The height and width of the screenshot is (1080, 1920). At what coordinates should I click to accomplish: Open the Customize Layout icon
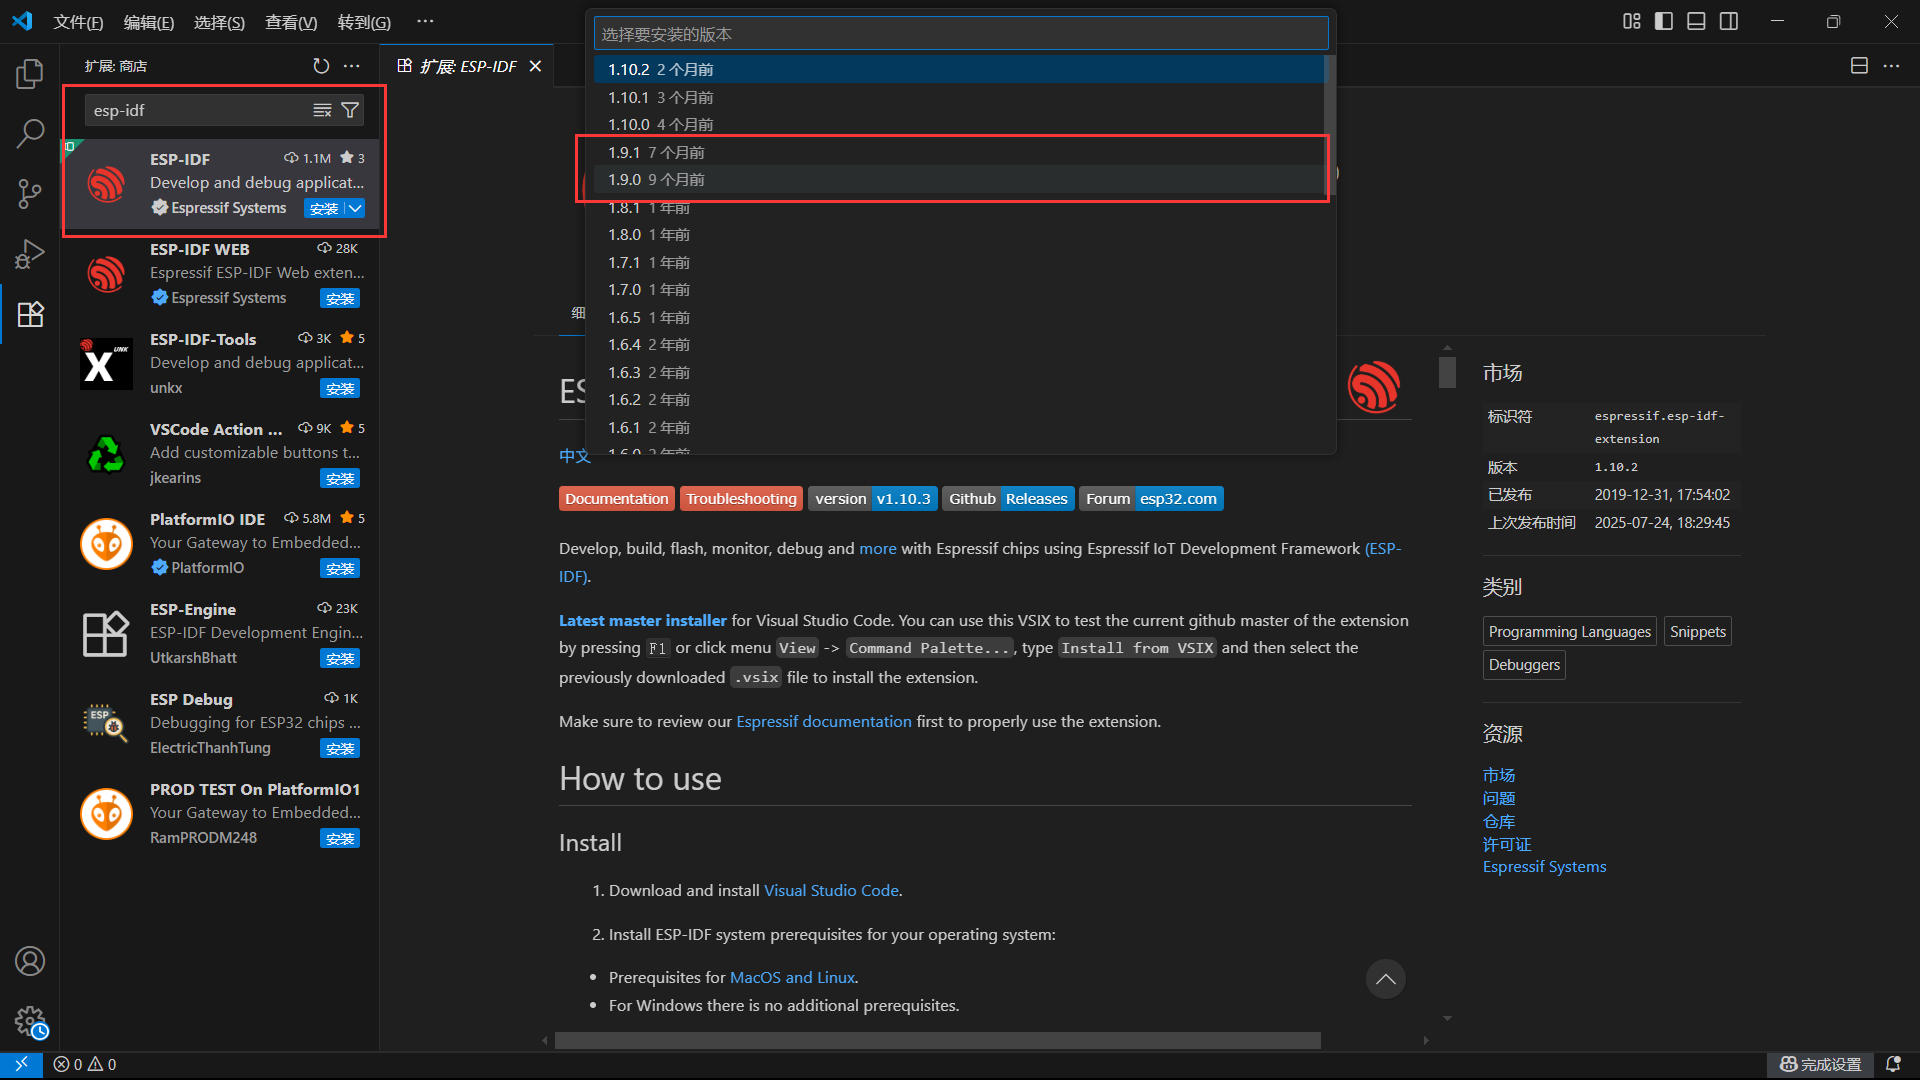click(x=1631, y=21)
